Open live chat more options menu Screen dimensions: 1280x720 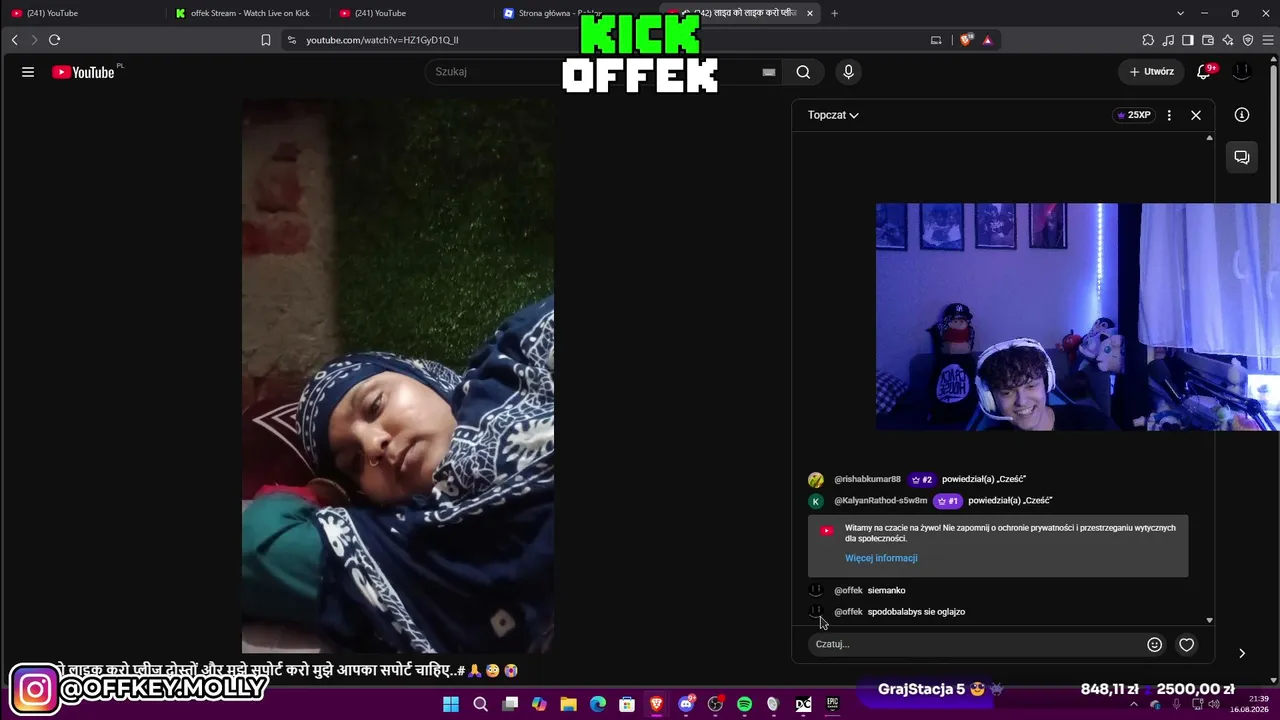coord(1169,115)
